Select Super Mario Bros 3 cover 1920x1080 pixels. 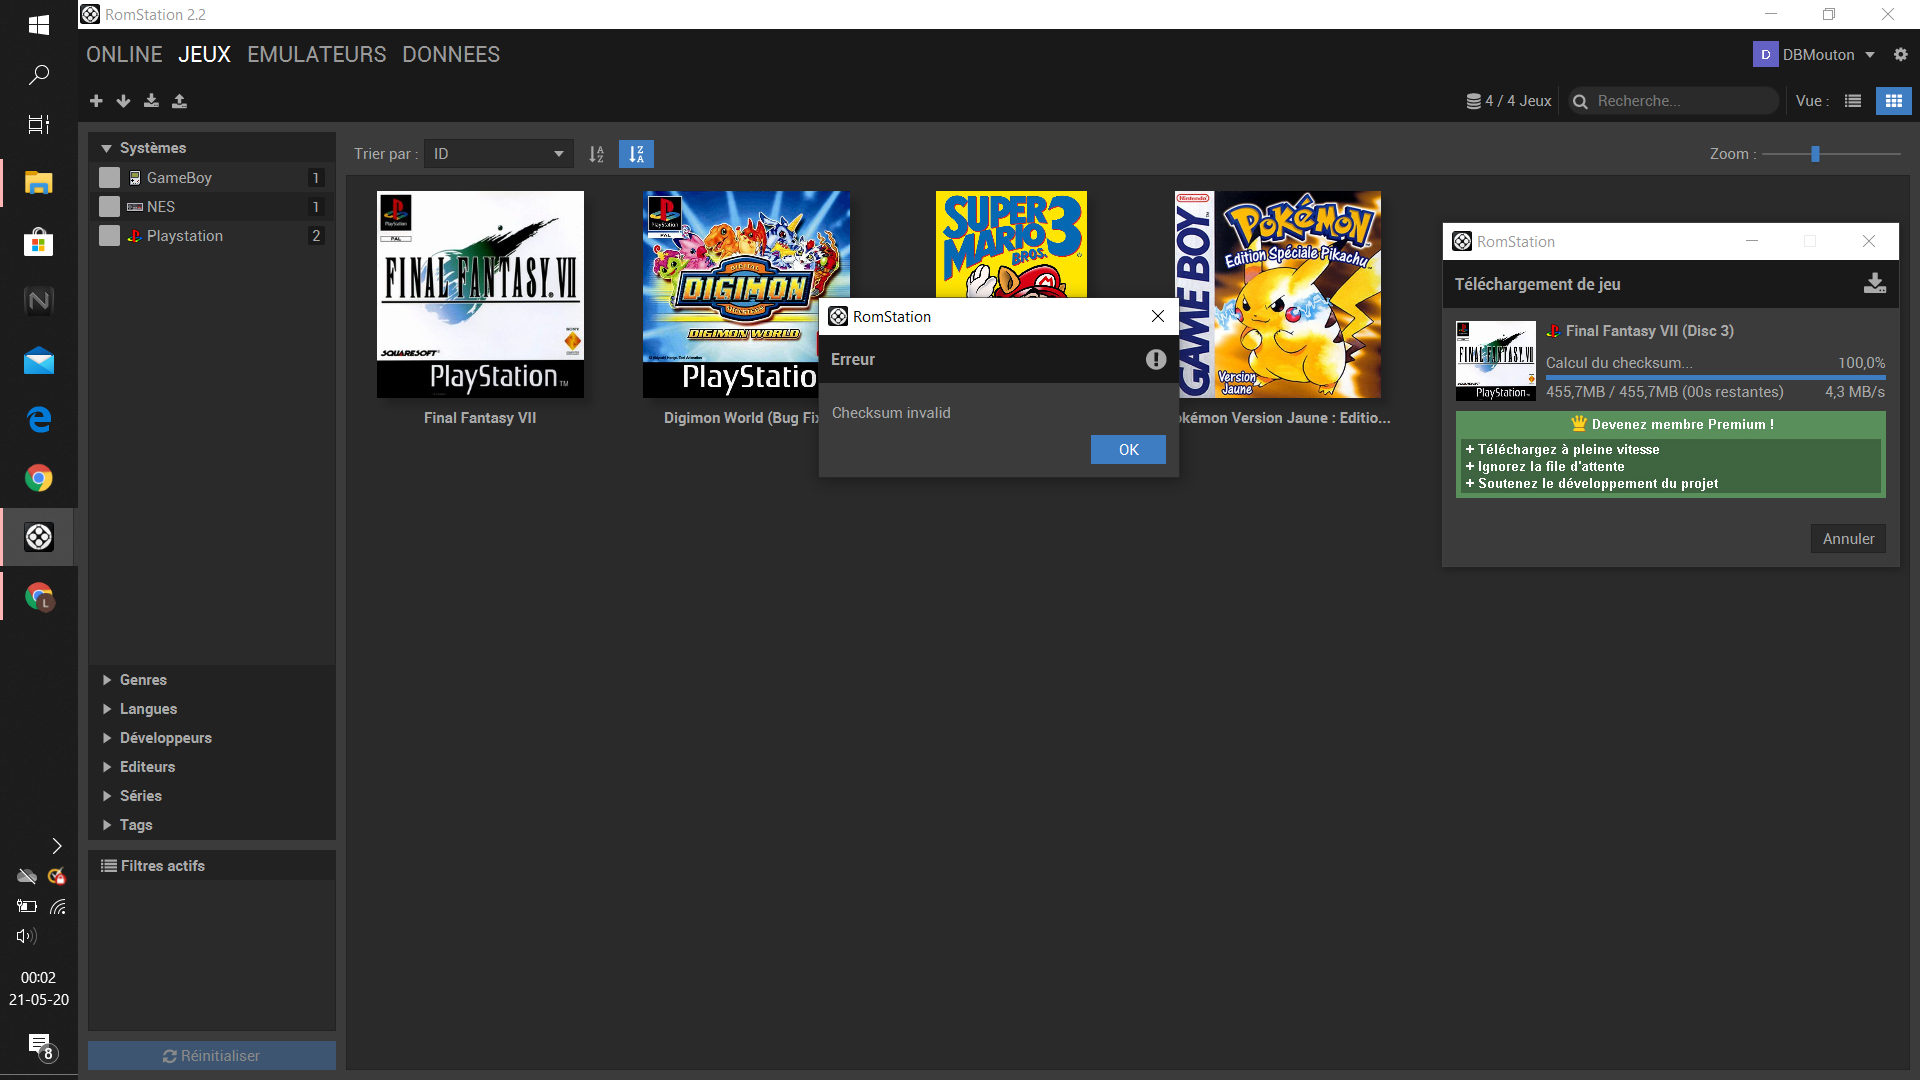coord(1011,244)
